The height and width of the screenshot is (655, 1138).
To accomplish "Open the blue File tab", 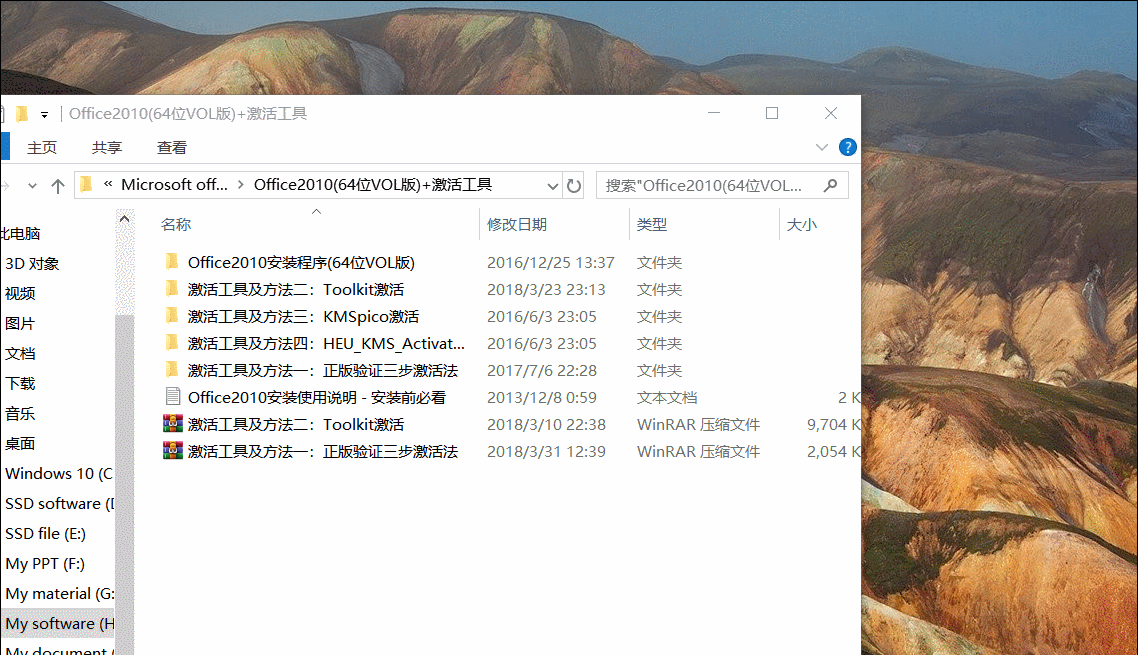I will point(5,146).
